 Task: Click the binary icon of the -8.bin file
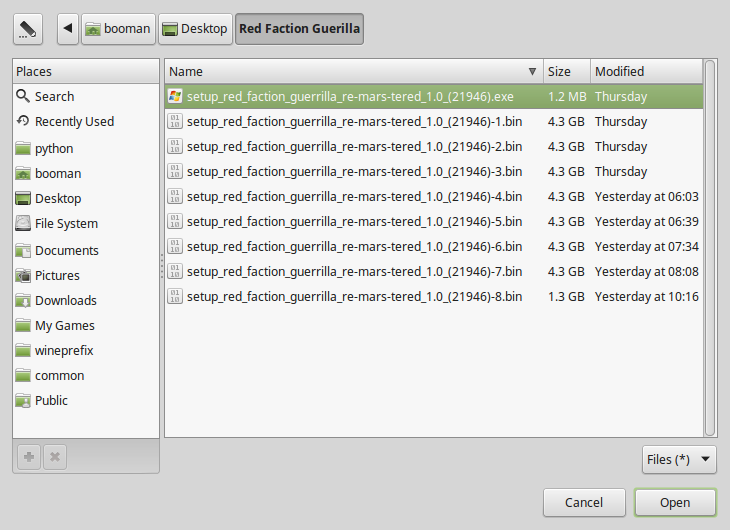175,296
